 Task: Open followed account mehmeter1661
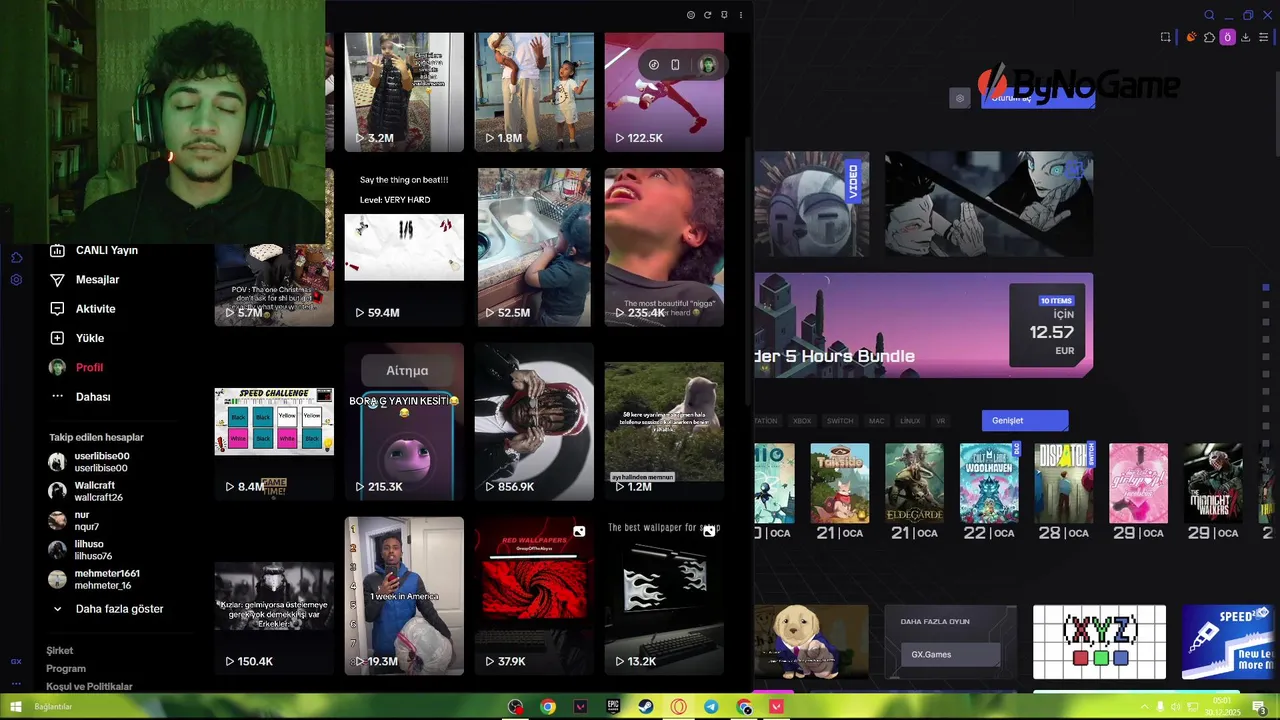94,579
